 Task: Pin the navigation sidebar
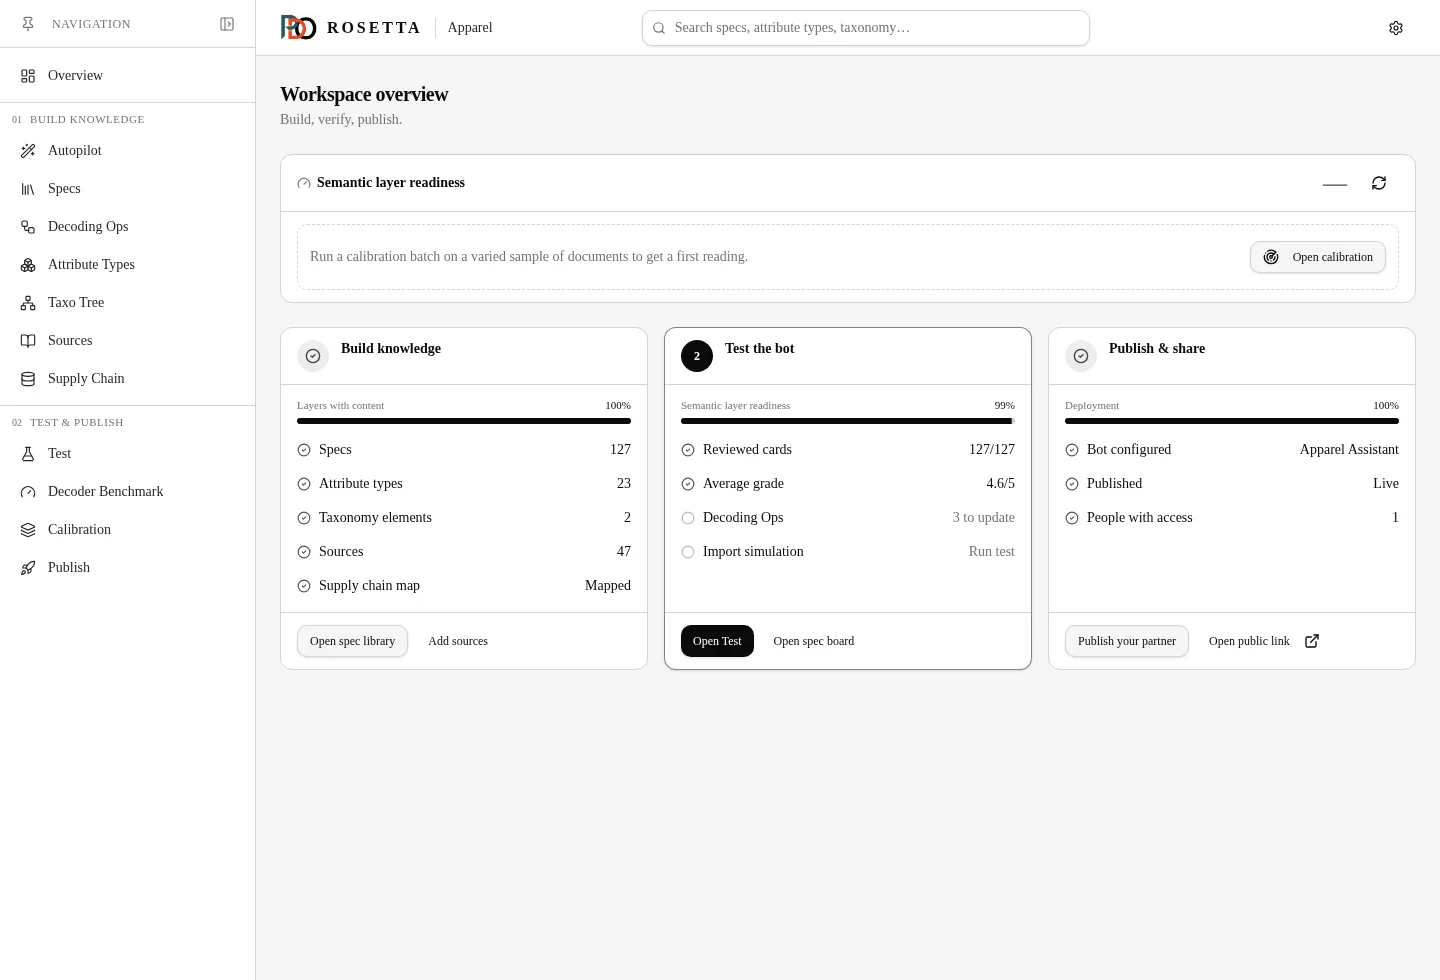(28, 24)
